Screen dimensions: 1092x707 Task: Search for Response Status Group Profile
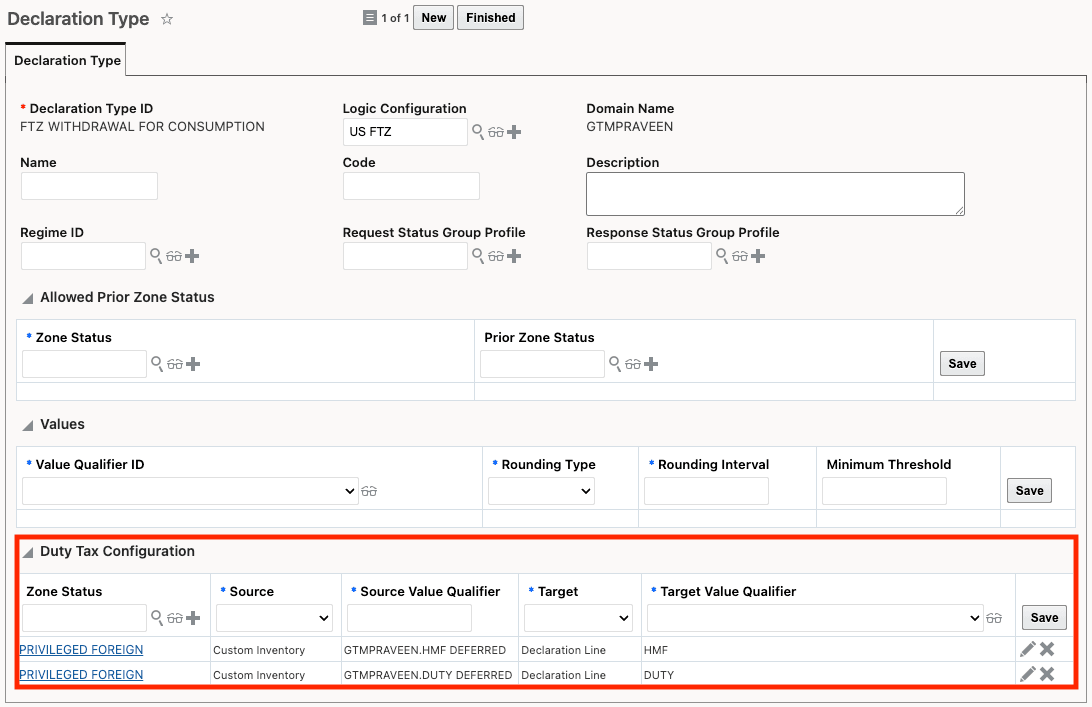pyautogui.click(x=722, y=256)
